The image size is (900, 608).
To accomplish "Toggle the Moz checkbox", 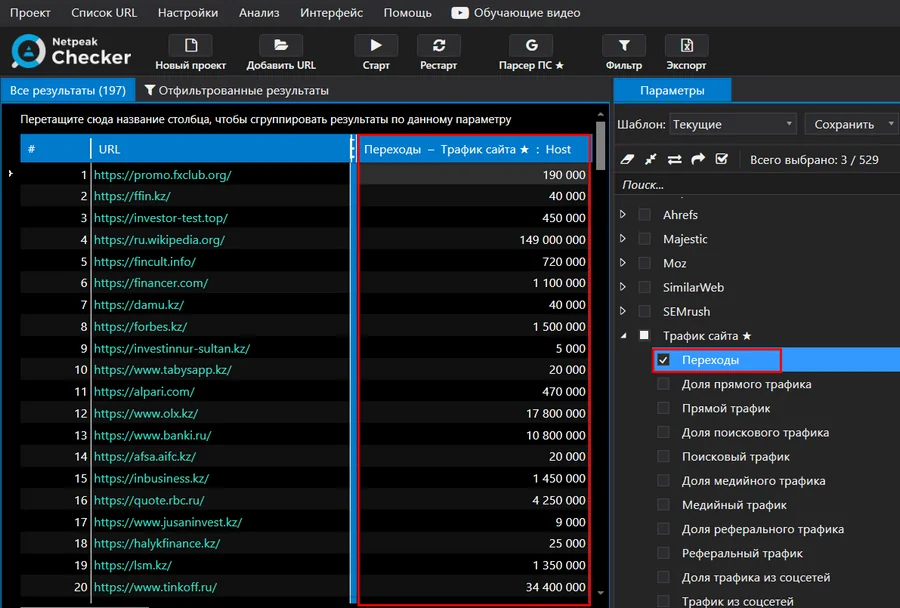I will (x=645, y=262).
